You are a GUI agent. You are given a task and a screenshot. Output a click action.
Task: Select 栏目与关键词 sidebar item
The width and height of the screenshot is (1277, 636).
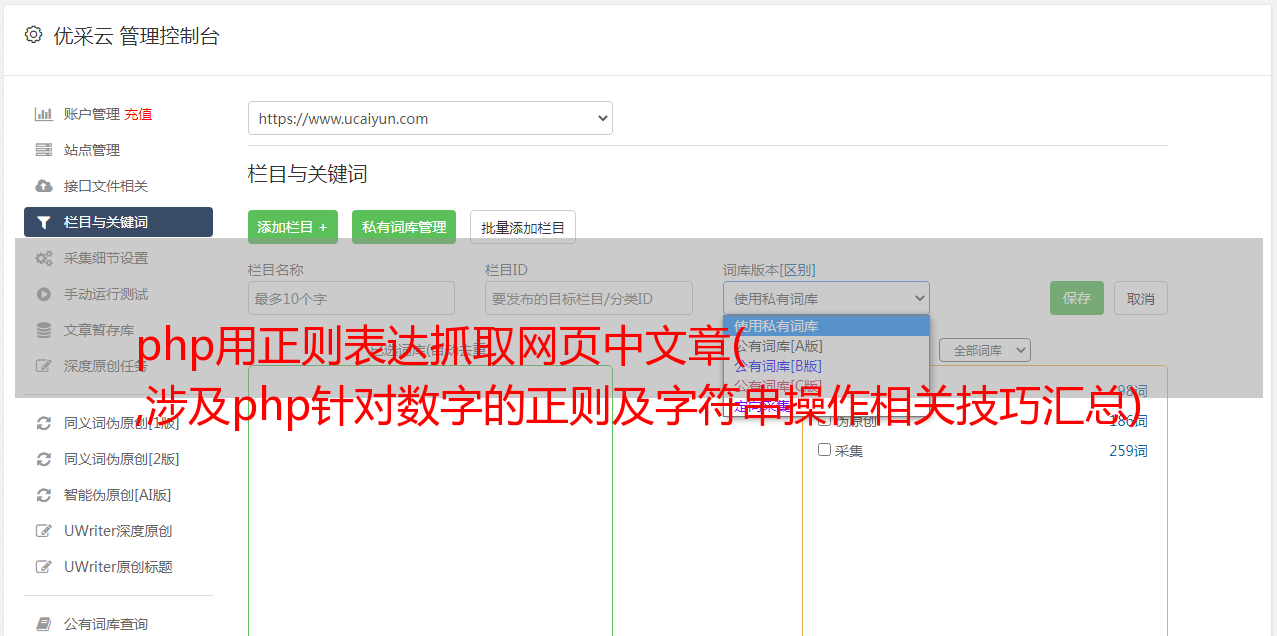pos(118,222)
